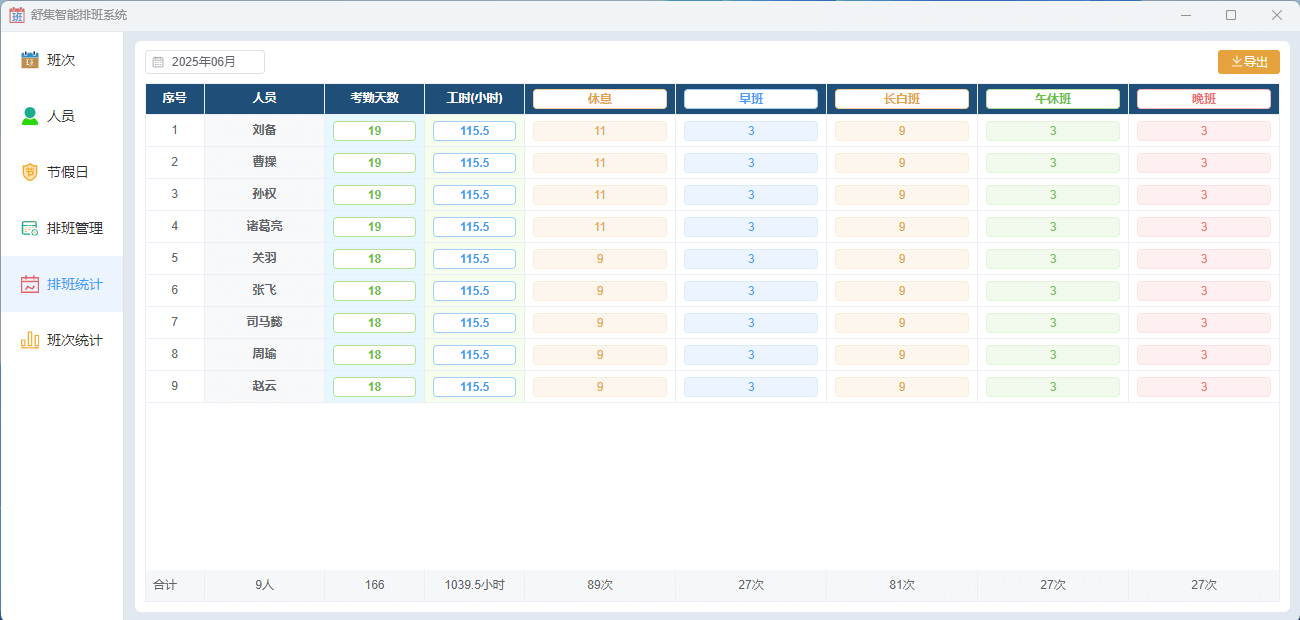Click the 班次 calendar icon in sidebar
Screen dimensions: 1300x620
30,60
